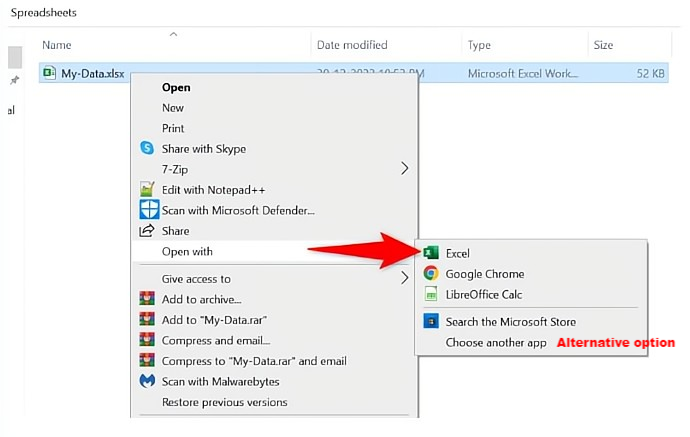Sort files by the Name column header
The width and height of the screenshot is (690, 437).
[57, 45]
